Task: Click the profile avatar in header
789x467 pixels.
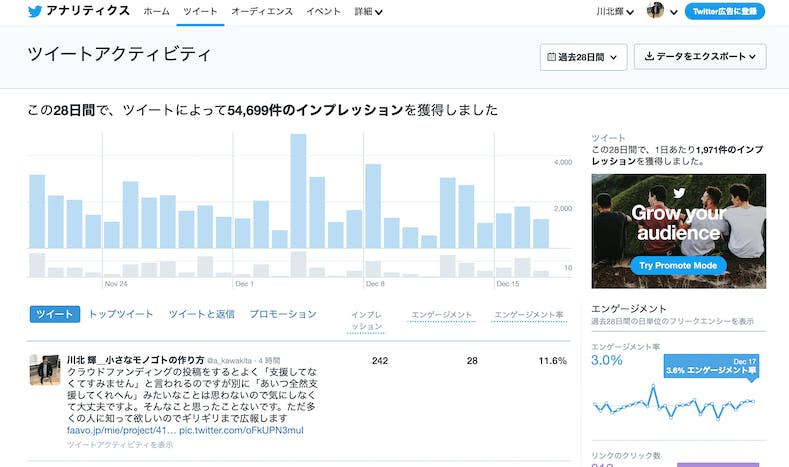Action: [x=656, y=11]
